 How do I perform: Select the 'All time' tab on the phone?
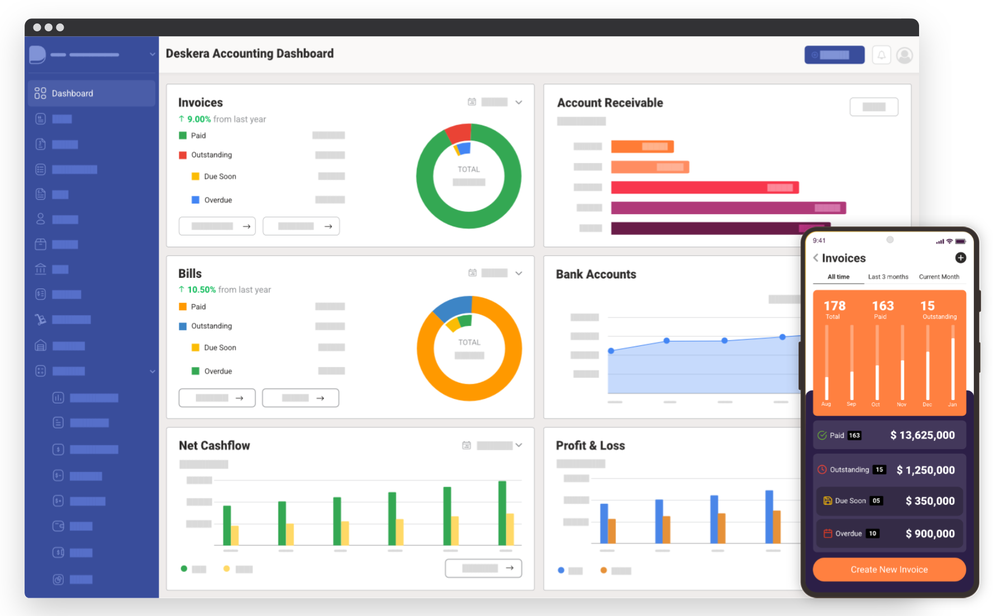tap(838, 277)
